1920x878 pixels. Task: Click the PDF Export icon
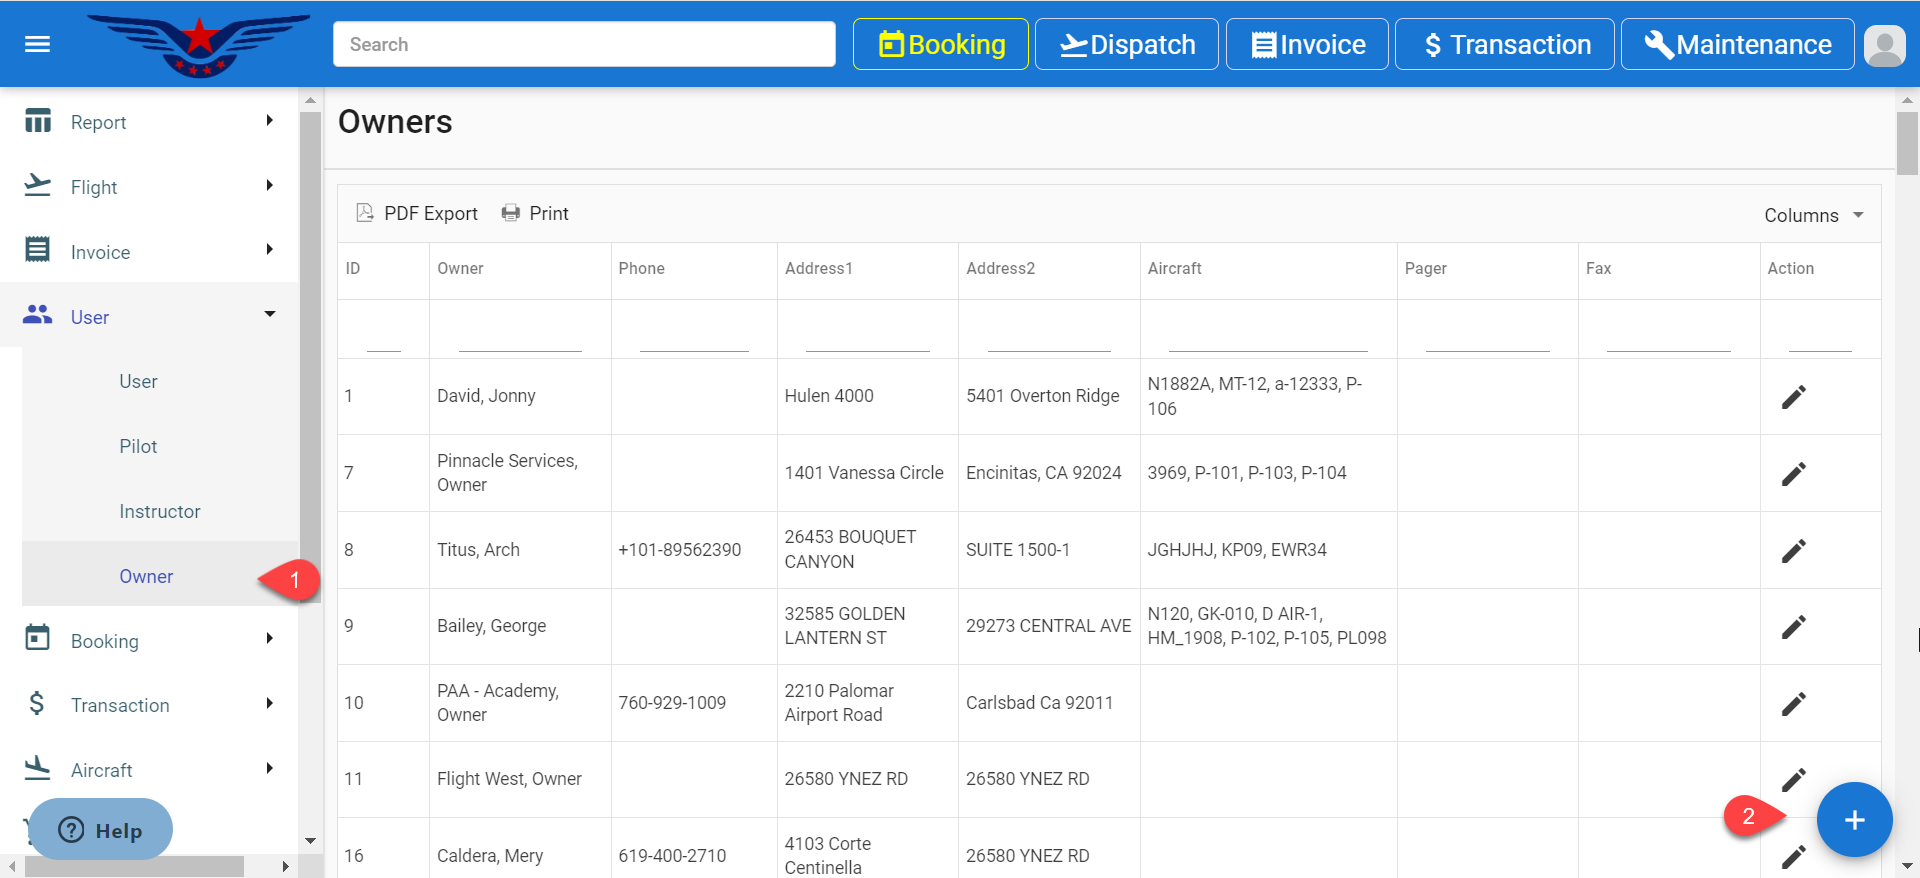[365, 213]
